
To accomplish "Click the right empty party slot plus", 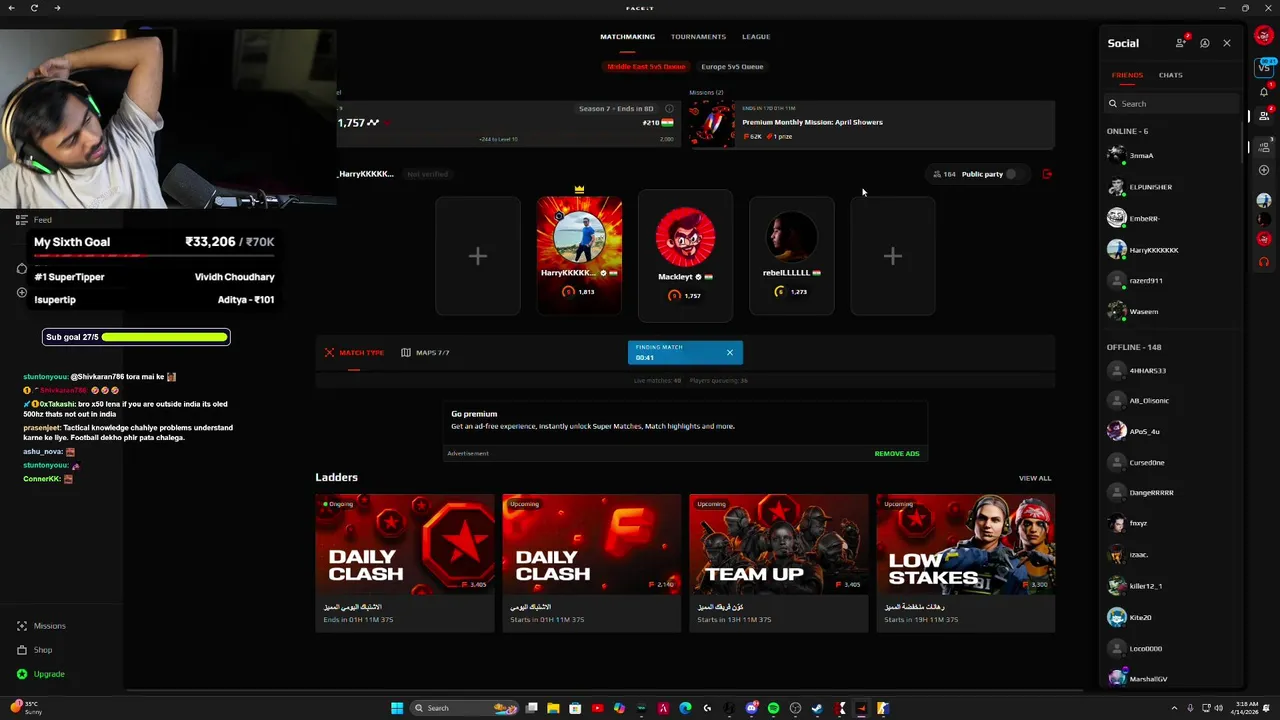I will [893, 256].
